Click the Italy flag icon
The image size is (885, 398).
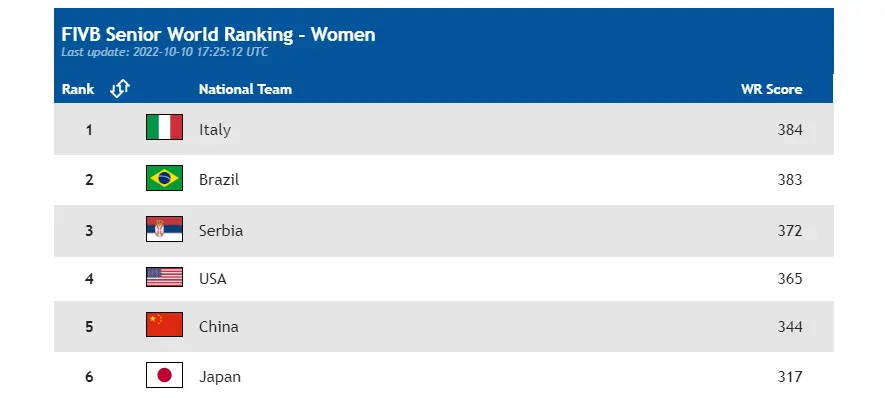click(x=164, y=127)
